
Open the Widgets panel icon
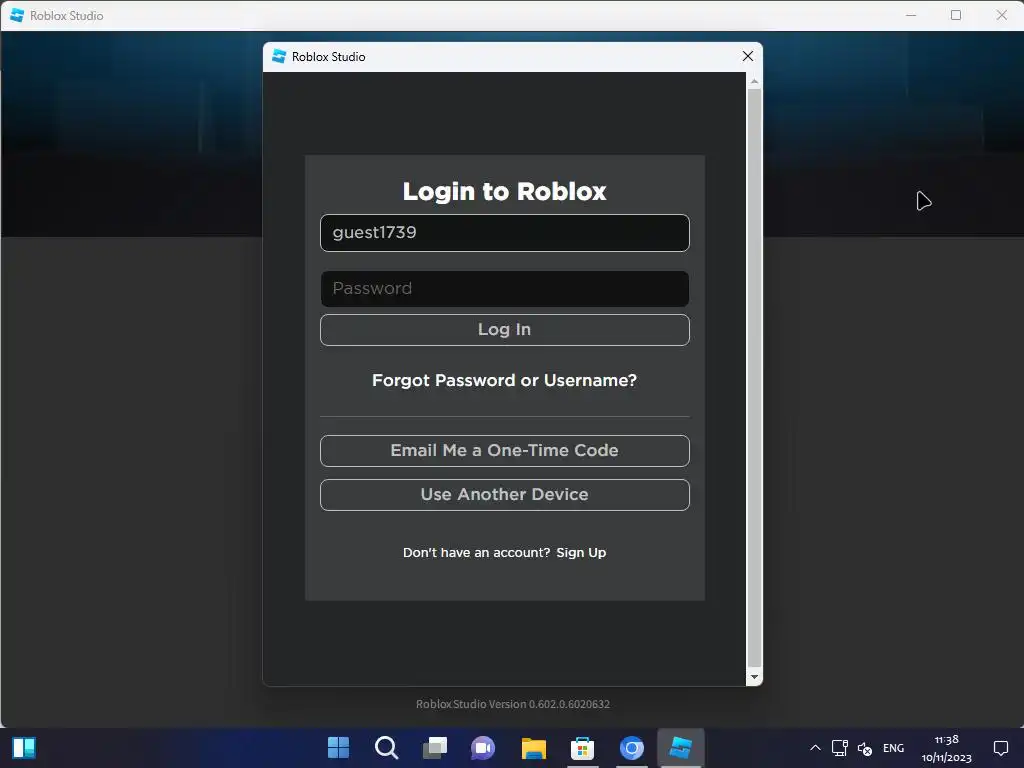(24, 747)
